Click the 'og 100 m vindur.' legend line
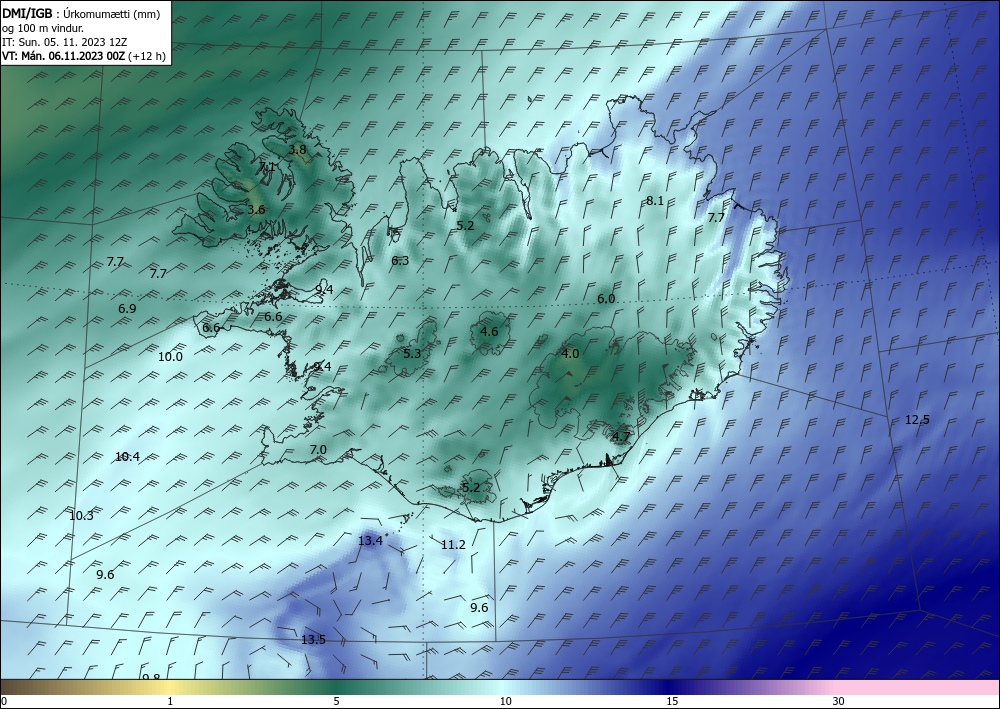Viewport: 1000px width, 709px height. [43, 28]
